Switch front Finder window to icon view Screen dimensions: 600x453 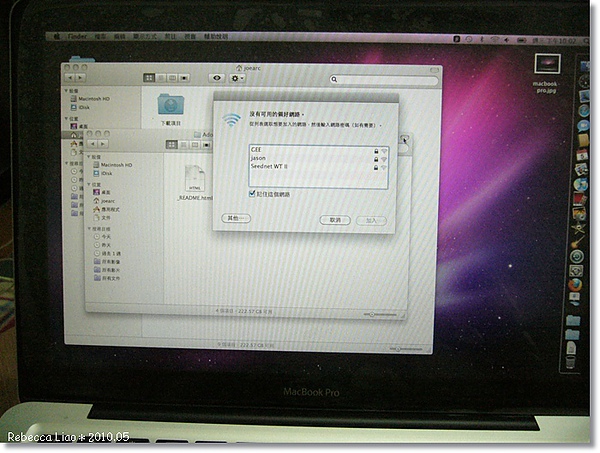[x=171, y=145]
